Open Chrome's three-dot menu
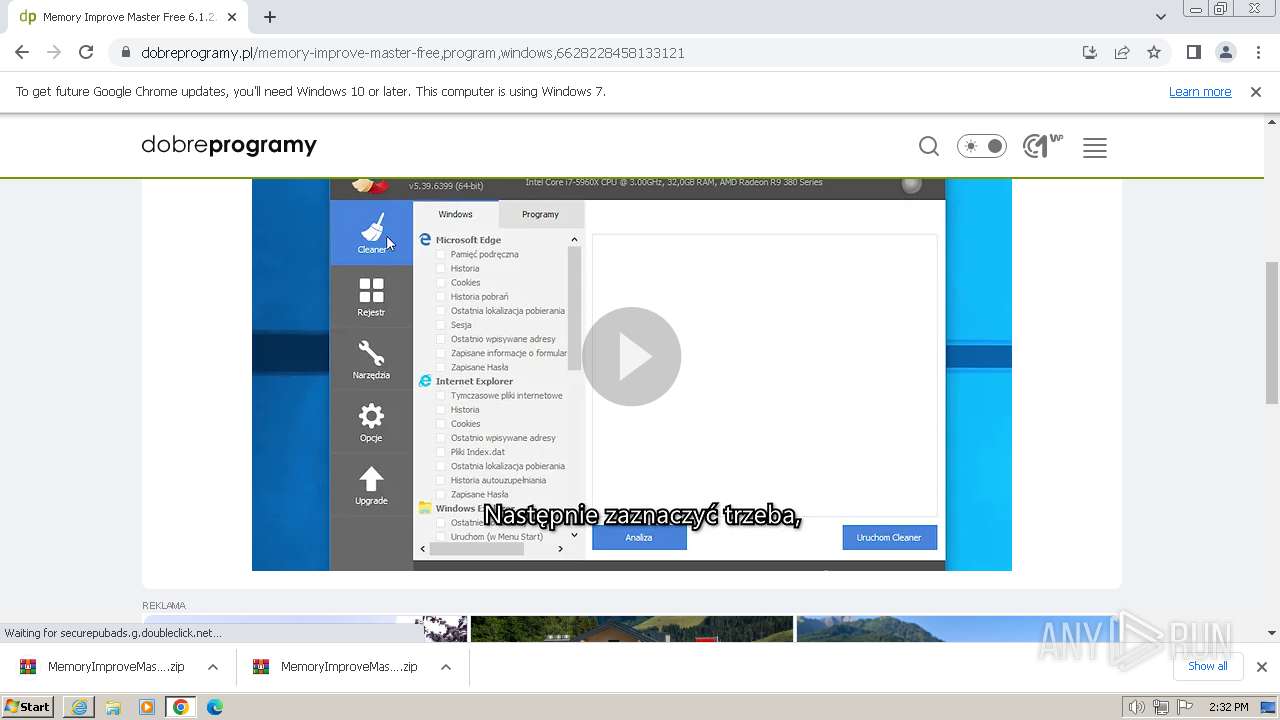Screen dimensions: 1280x720 point(1258,53)
